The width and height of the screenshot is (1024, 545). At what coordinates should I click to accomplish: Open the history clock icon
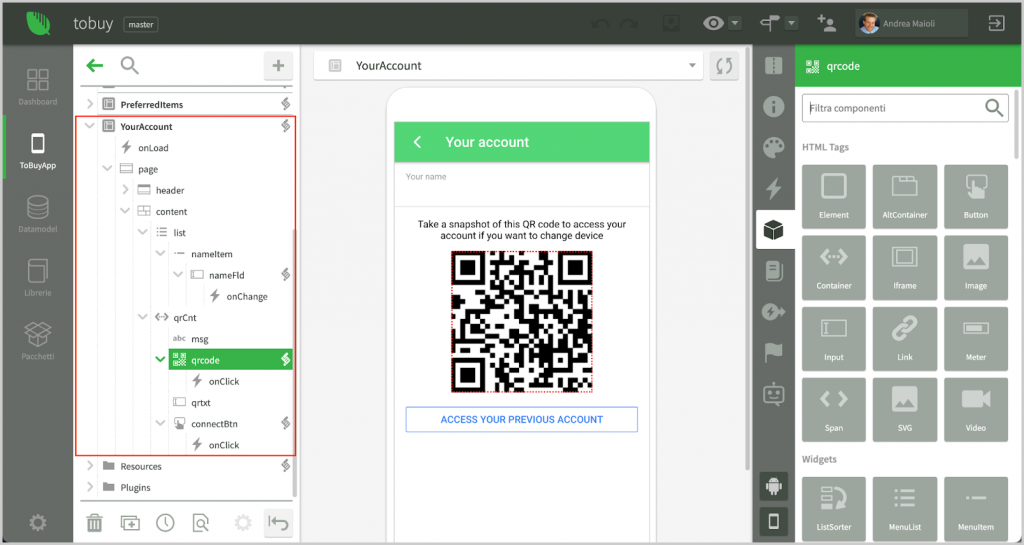tap(165, 523)
